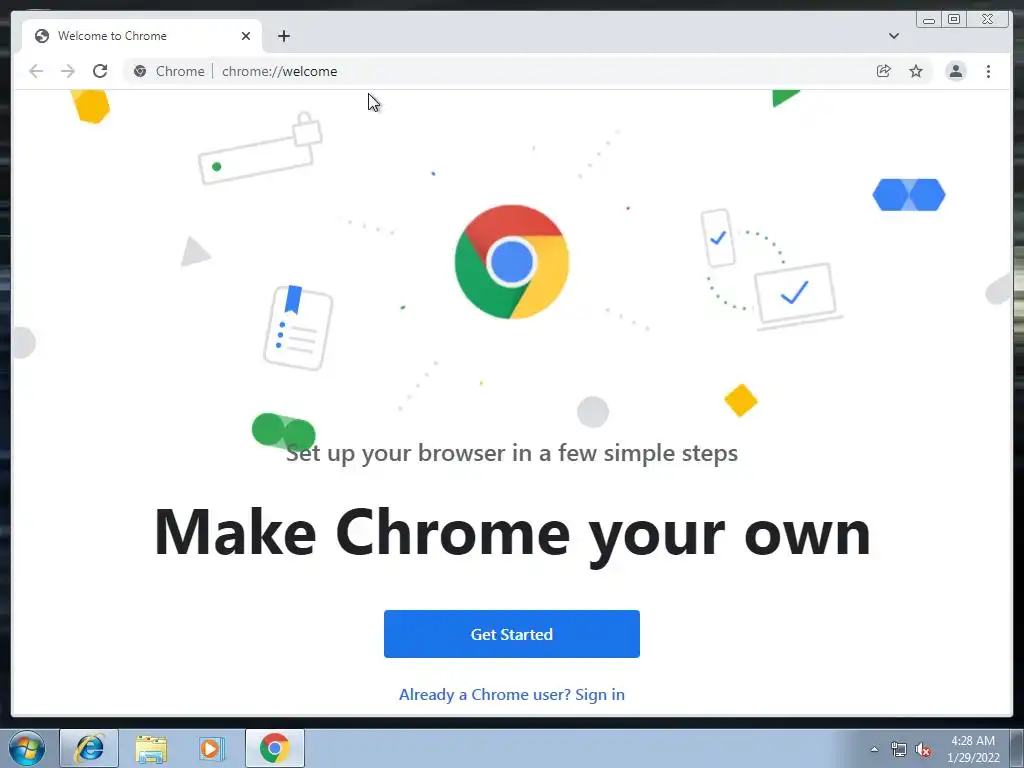This screenshot has width=1024, height=768.
Task: Open a new tab with plus button
Action: click(x=283, y=36)
